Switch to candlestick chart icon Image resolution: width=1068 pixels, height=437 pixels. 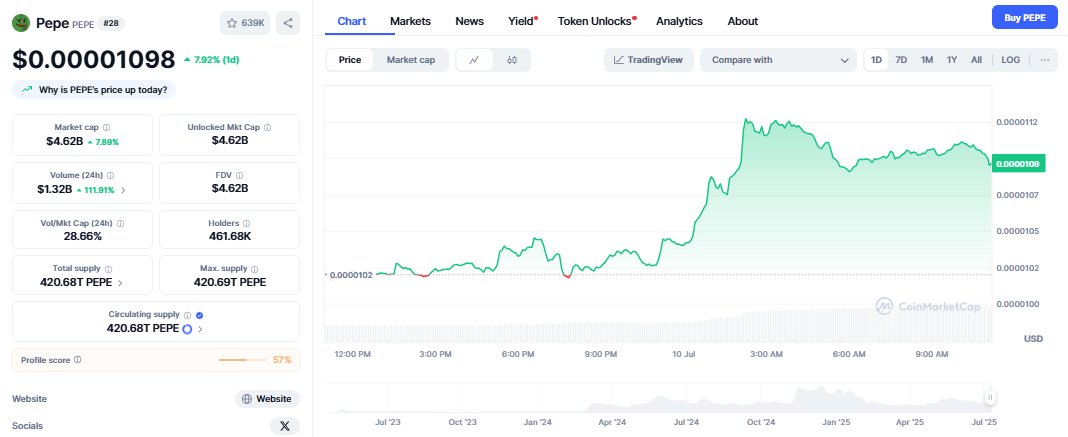(512, 60)
